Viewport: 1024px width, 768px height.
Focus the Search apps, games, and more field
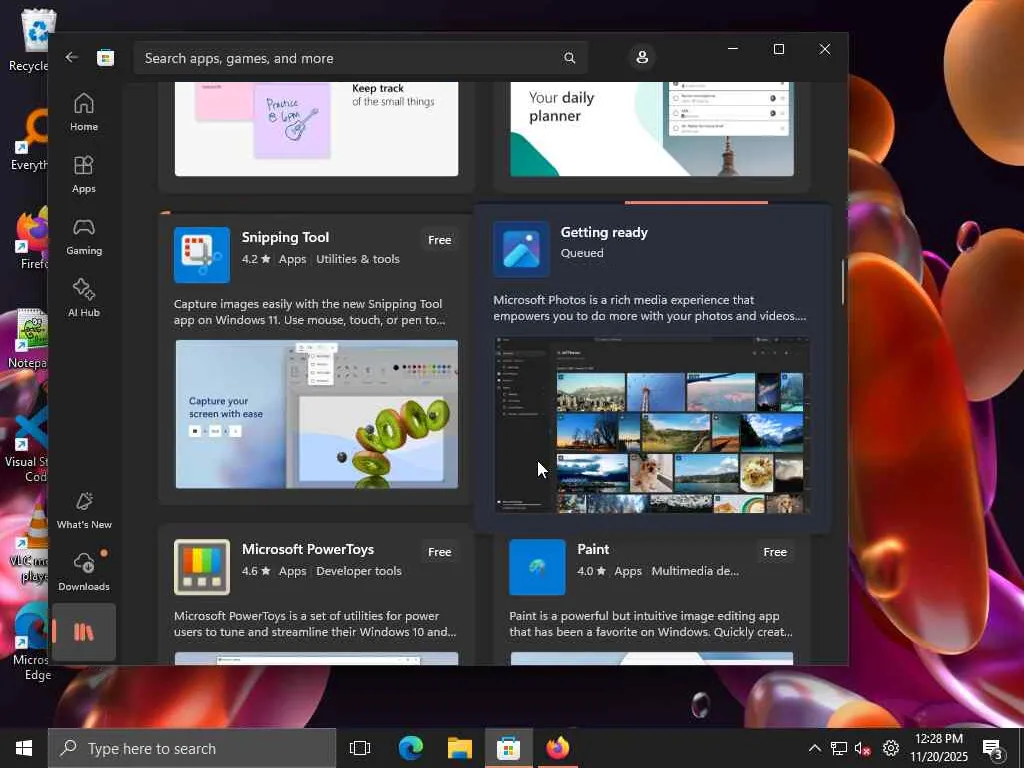(360, 58)
